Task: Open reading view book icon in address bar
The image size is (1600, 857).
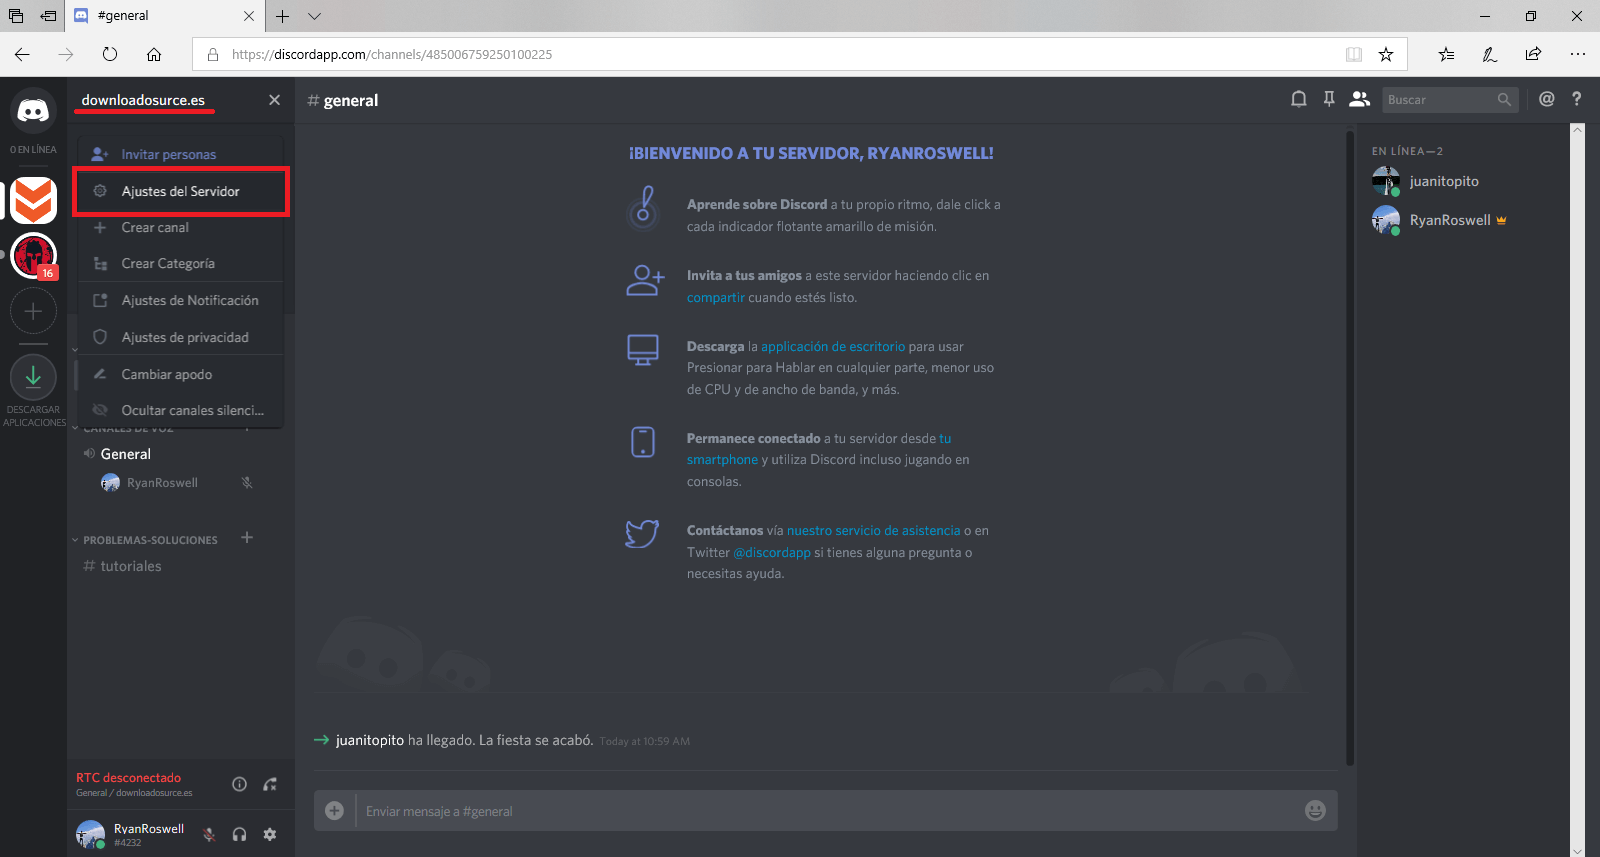Action: 1354,54
